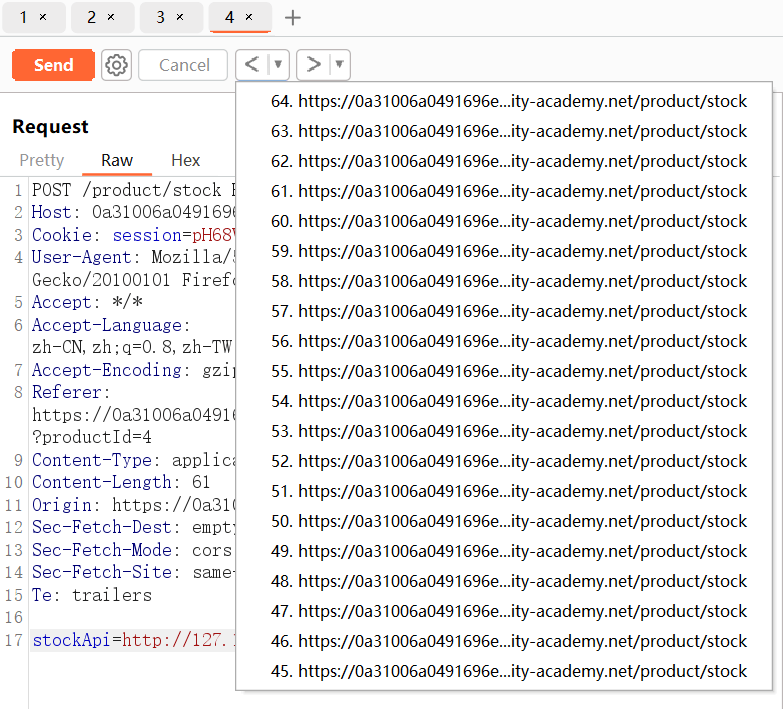
Task: Close Repeater tab 2
Action: pos(111,17)
